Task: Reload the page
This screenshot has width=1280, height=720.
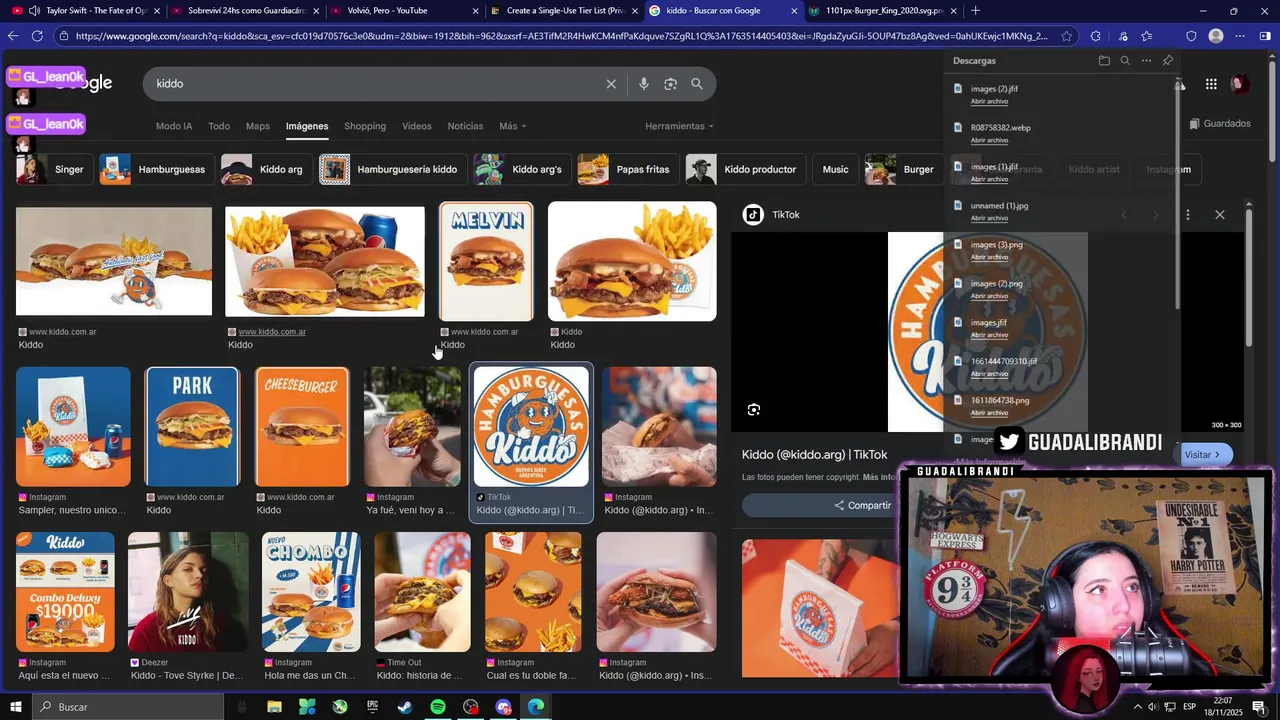Action: 37,36
